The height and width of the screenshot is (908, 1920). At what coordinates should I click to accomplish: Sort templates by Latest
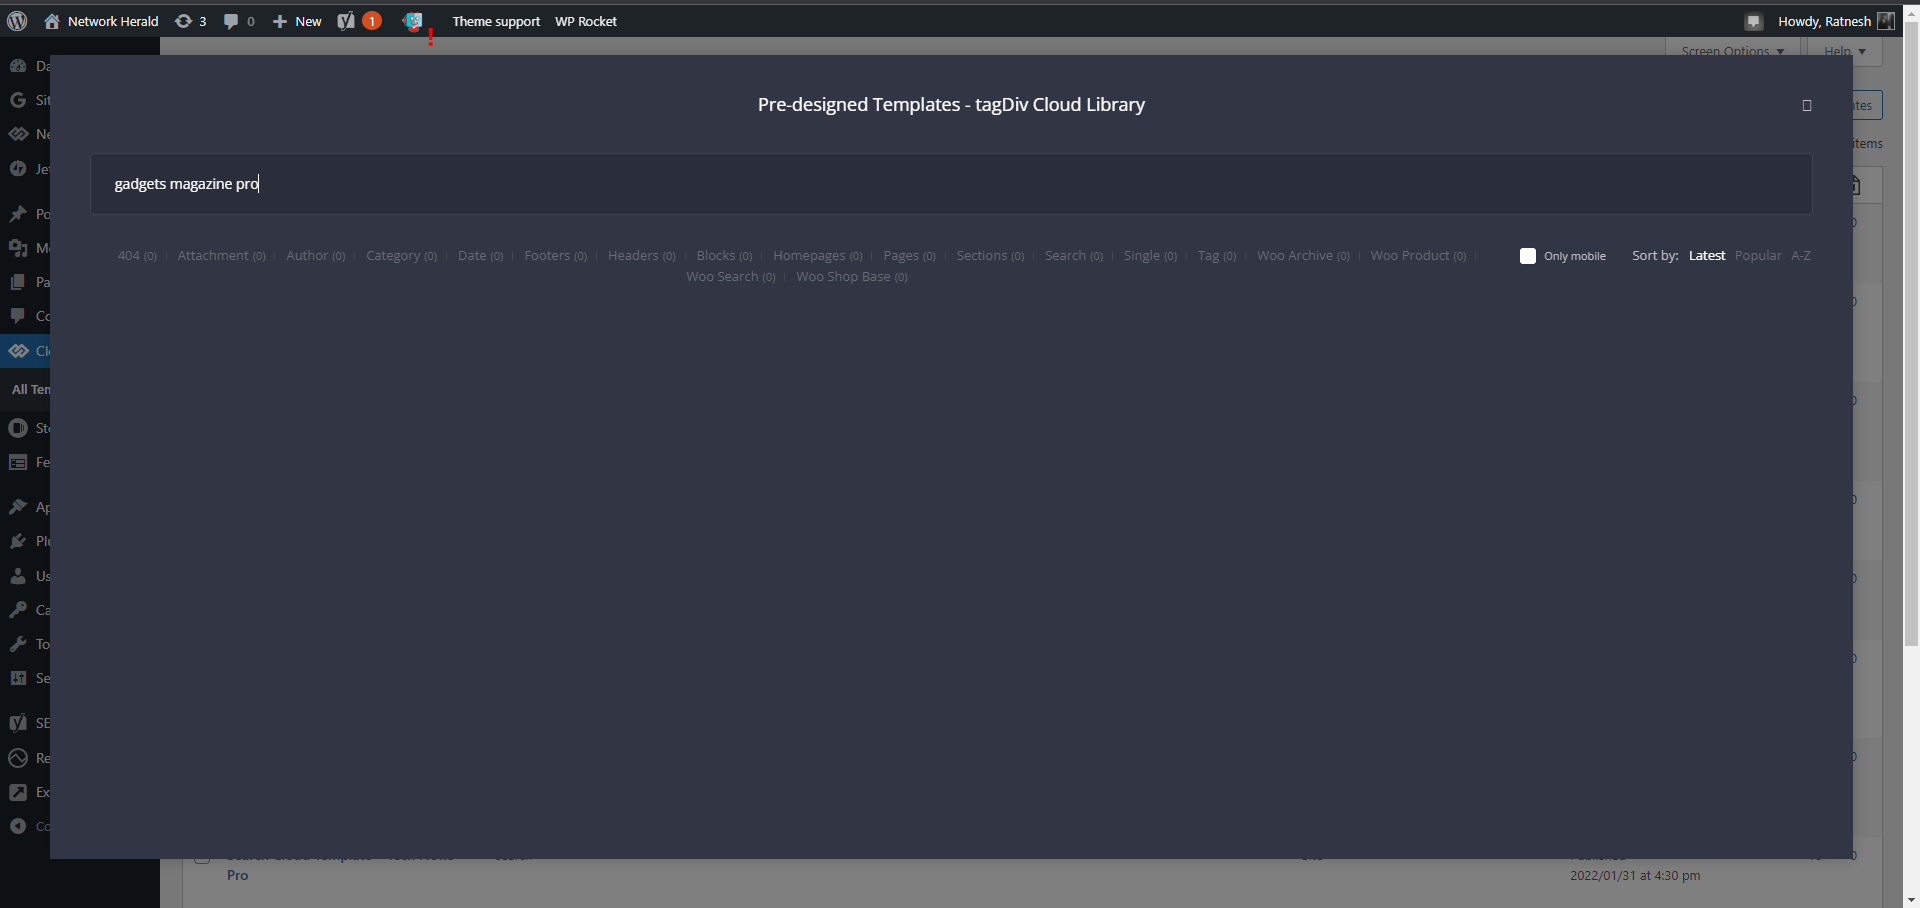coord(1707,256)
